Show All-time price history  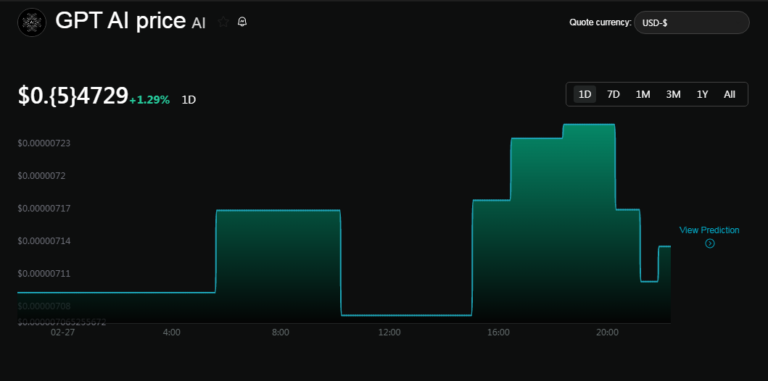pos(729,94)
